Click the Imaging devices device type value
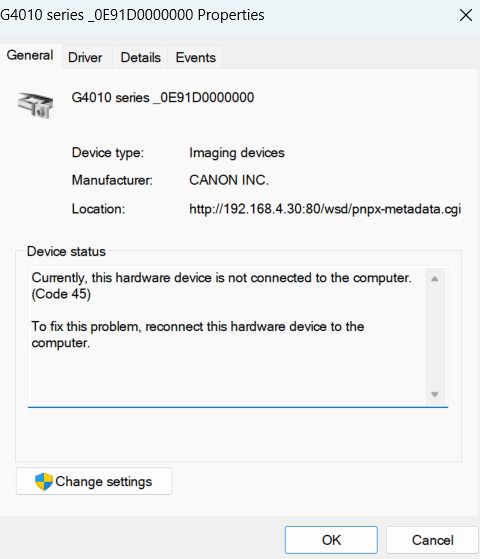 (237, 153)
